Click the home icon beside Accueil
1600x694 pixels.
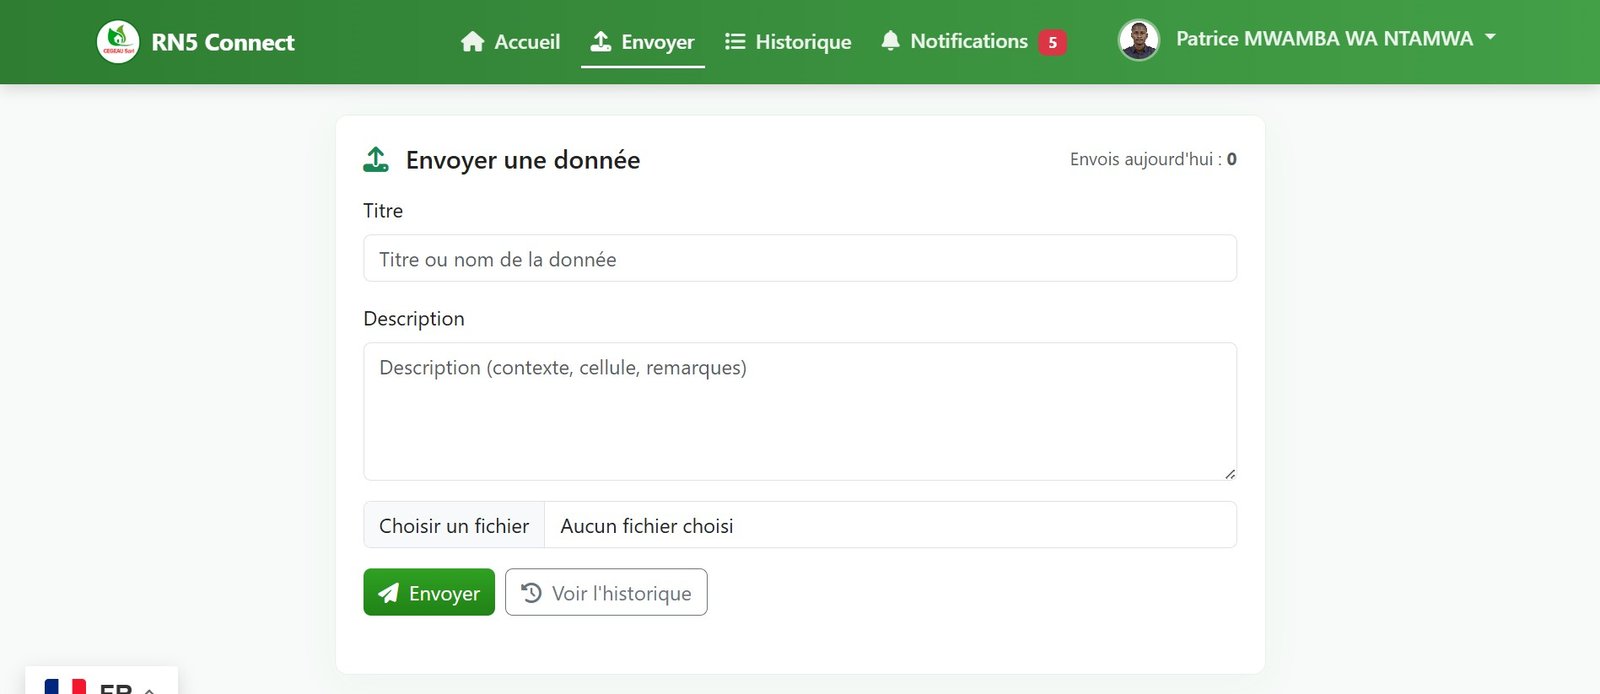pyautogui.click(x=472, y=42)
